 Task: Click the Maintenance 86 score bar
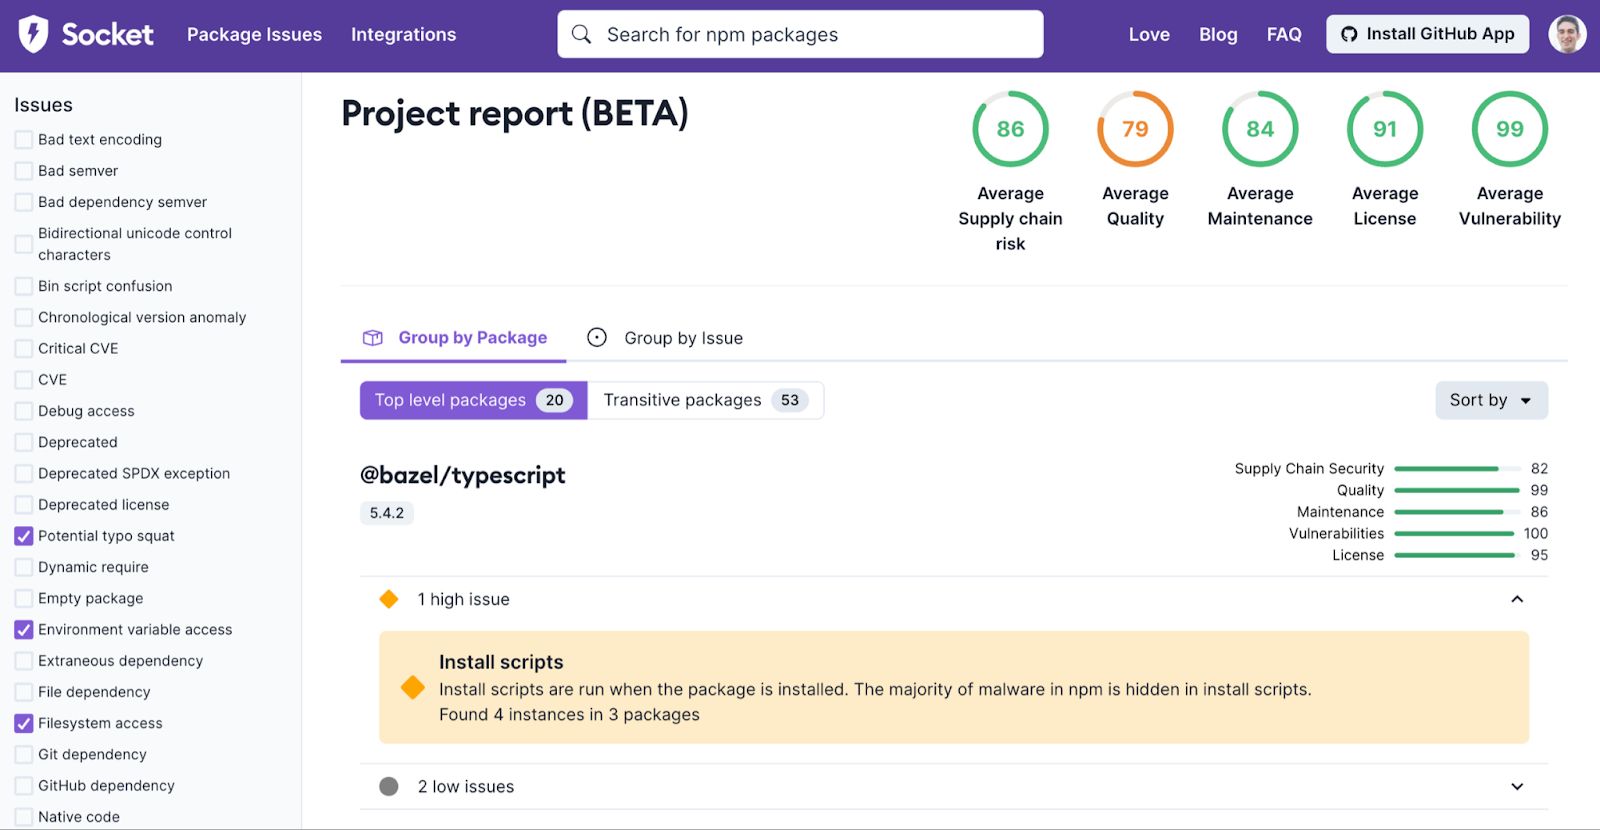[1457, 512]
